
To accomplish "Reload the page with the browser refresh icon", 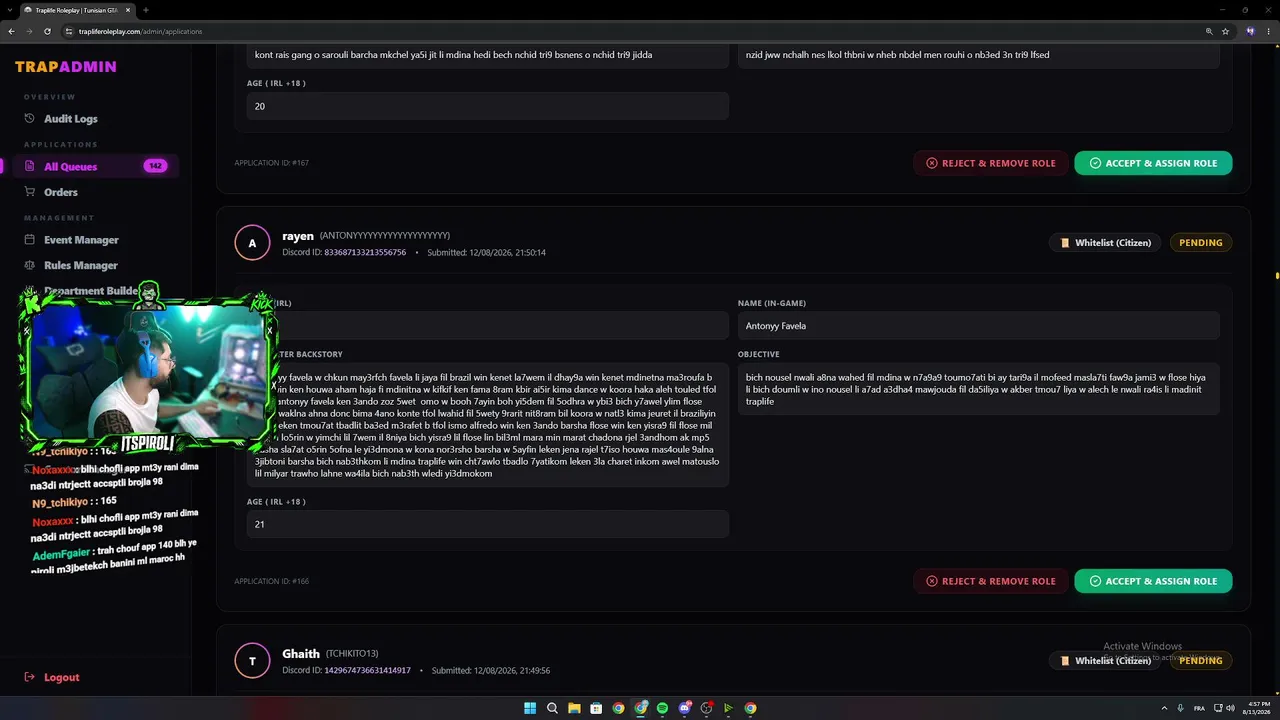I will click(47, 31).
